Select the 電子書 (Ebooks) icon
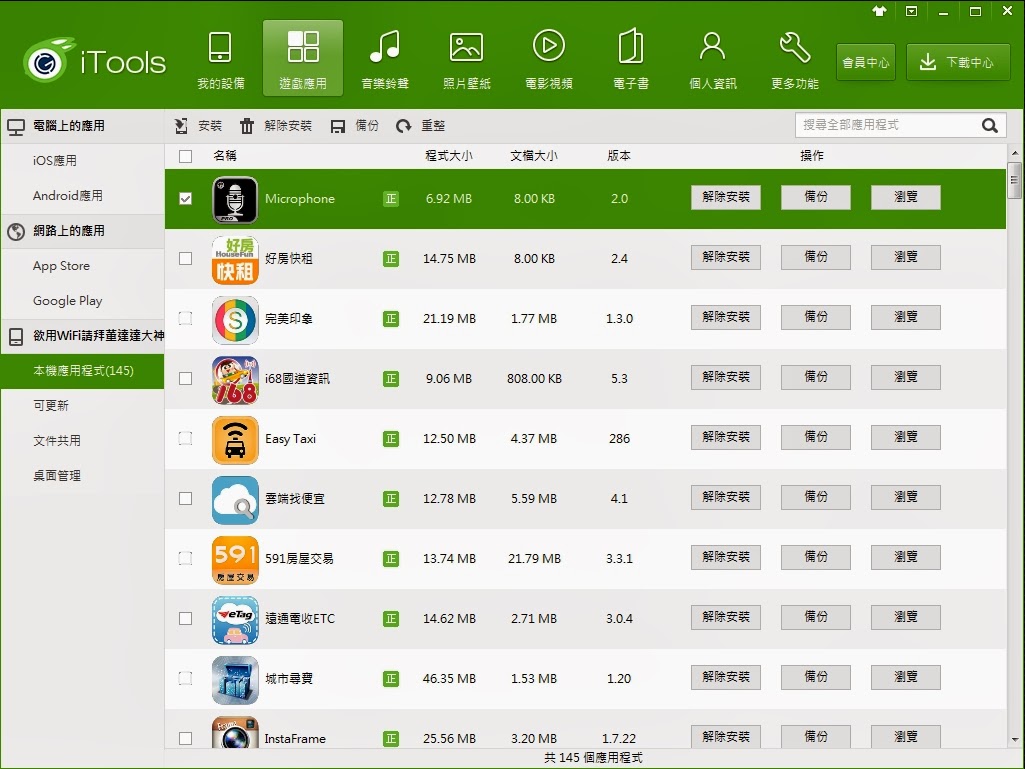This screenshot has height=769, width=1025. click(630, 57)
